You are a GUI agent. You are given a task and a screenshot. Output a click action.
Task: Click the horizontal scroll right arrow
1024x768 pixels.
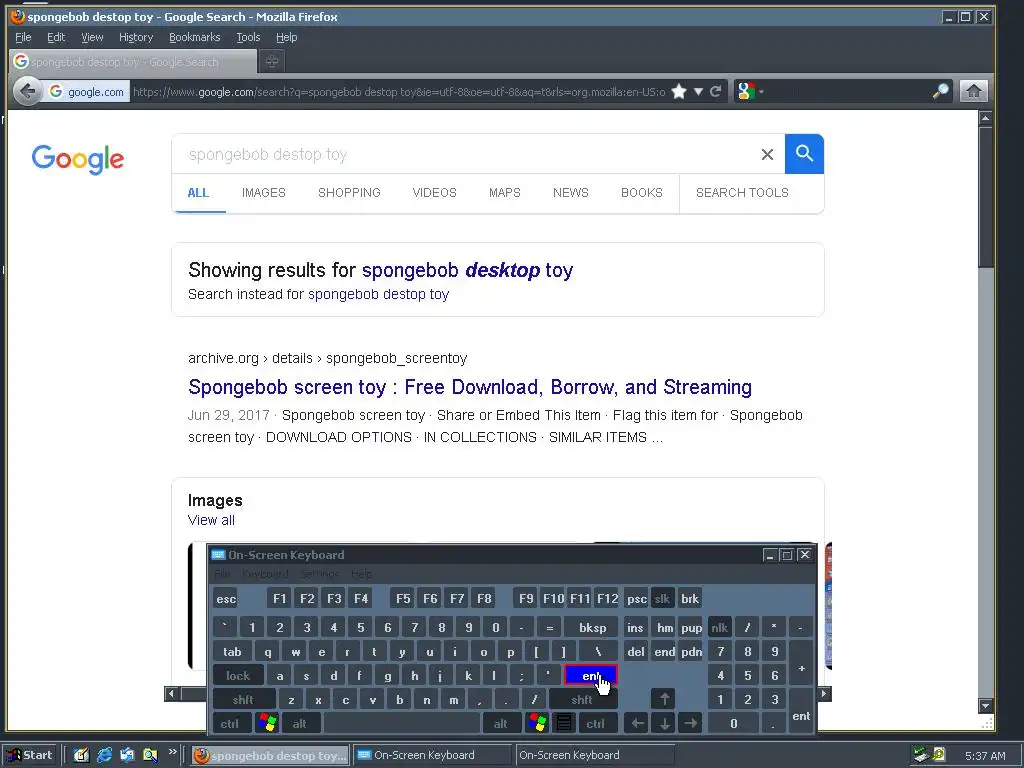pos(824,694)
